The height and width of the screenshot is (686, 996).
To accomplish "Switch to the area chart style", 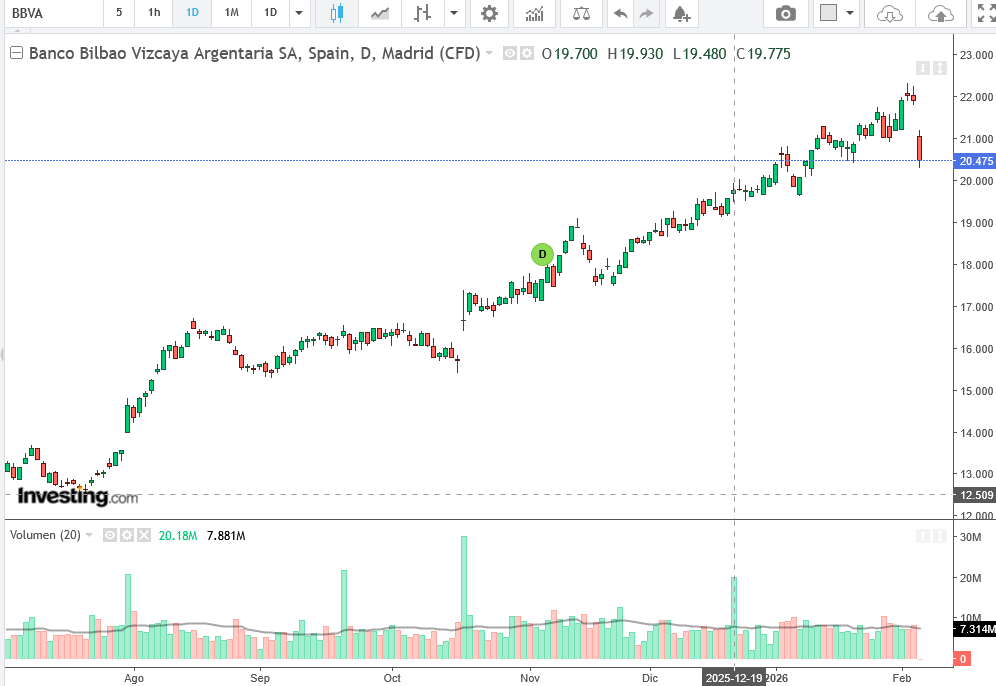I will (380, 13).
